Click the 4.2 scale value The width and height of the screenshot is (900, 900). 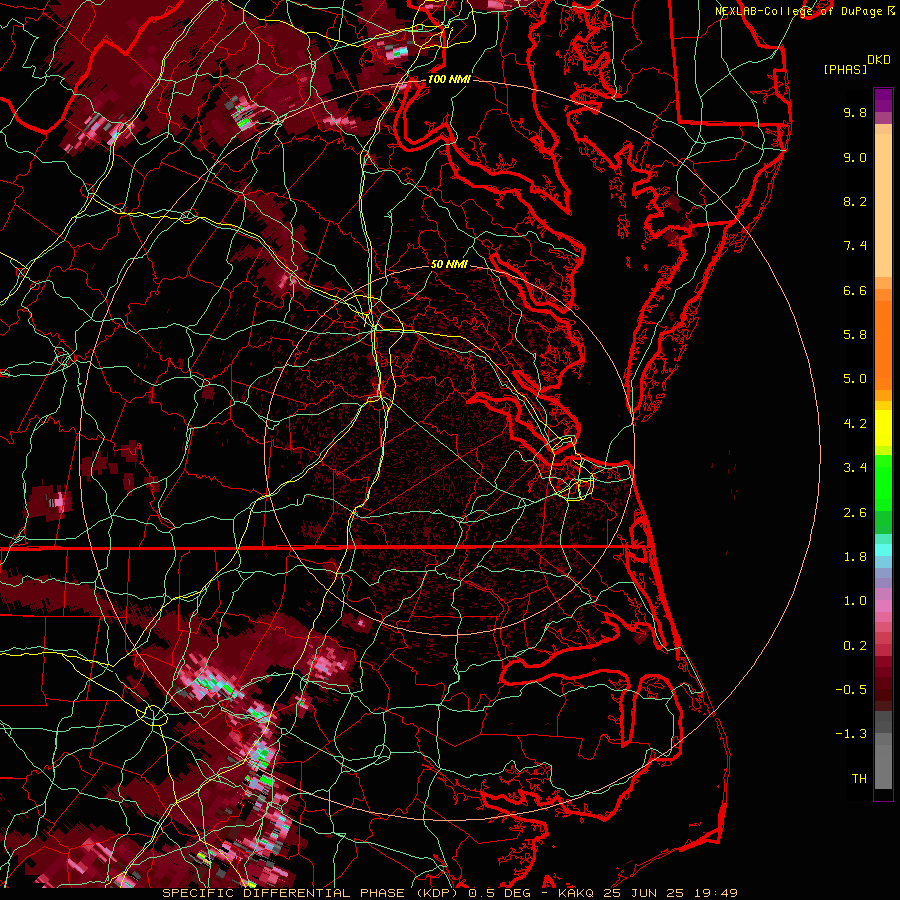pyautogui.click(x=855, y=424)
